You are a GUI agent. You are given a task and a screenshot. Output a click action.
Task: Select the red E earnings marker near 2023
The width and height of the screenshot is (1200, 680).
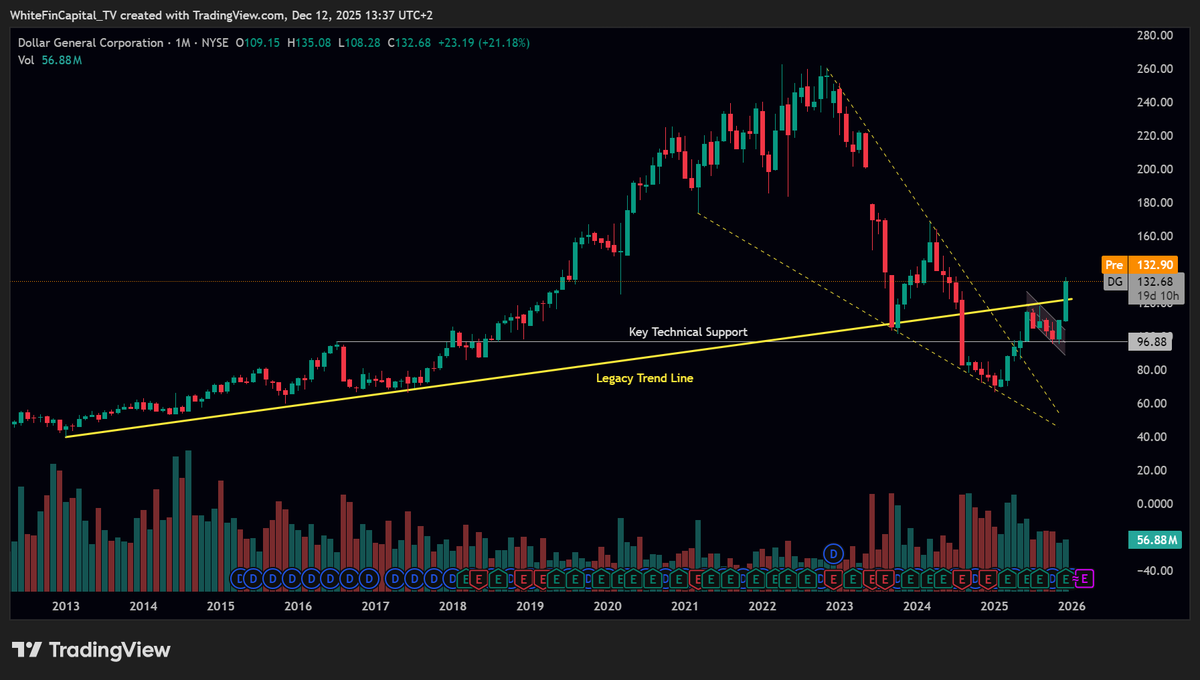coord(835,578)
